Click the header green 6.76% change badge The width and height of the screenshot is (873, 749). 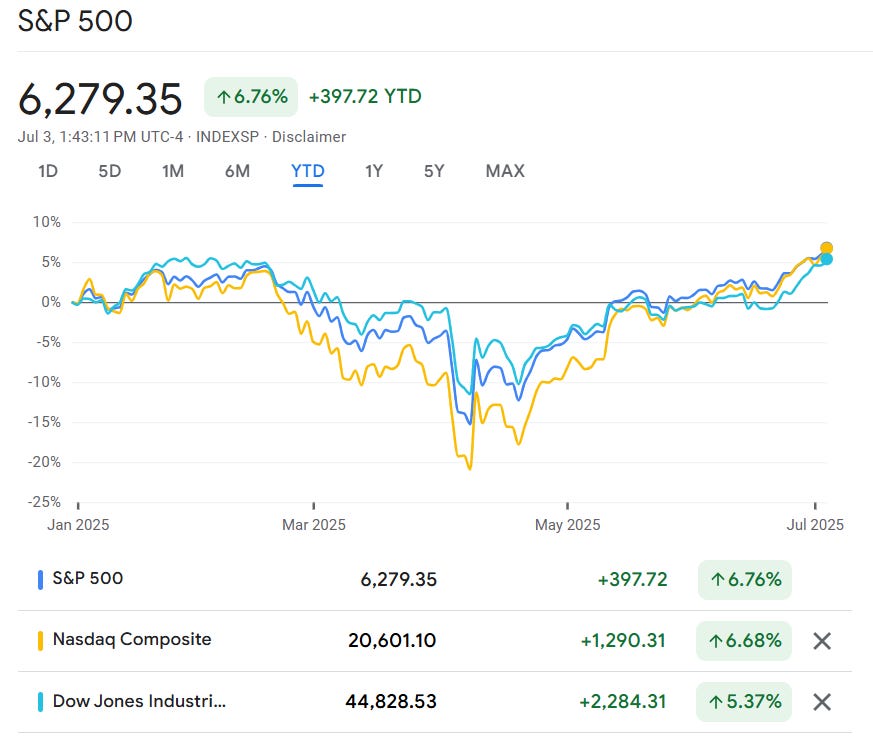[251, 97]
